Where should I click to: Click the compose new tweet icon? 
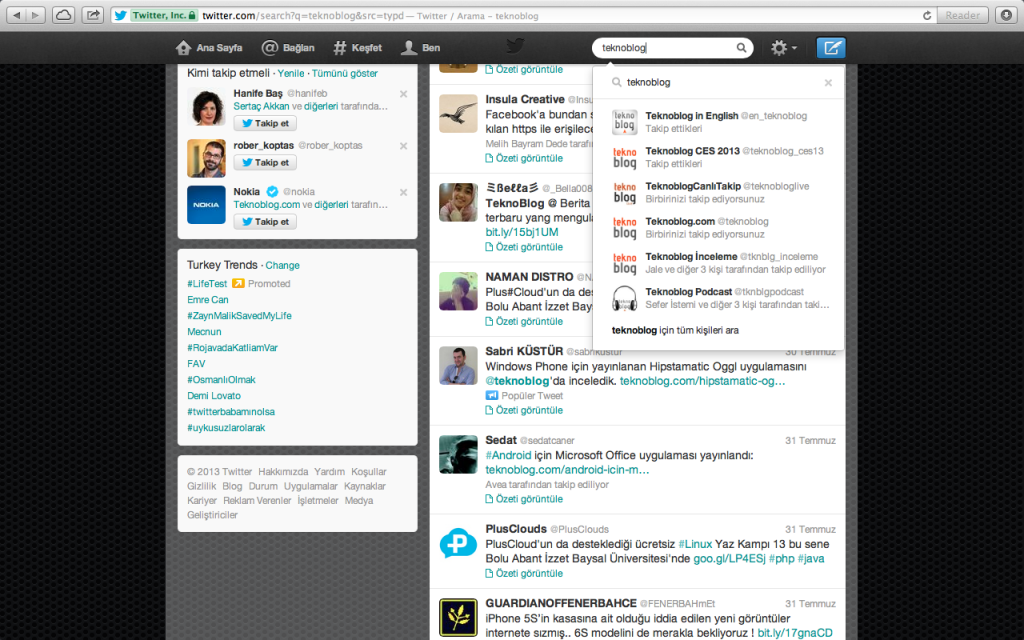[x=831, y=47]
